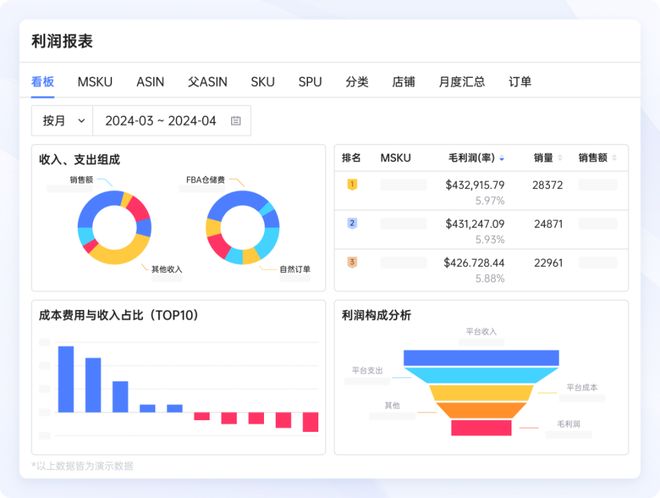Open the 月度汇总 tab
The image size is (660, 498).
click(461, 81)
